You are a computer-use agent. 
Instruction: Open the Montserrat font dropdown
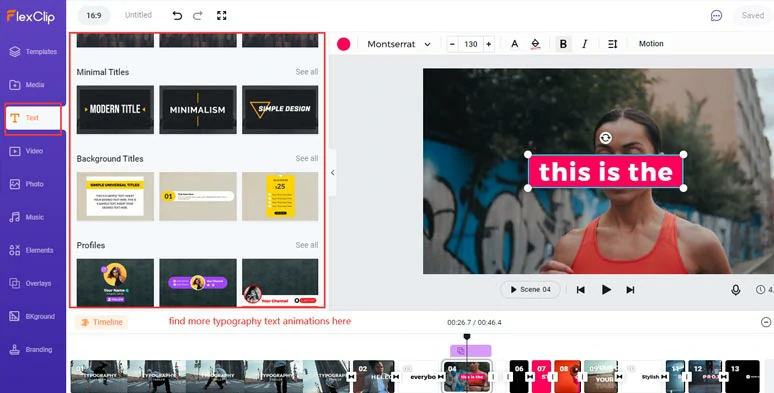tap(399, 44)
